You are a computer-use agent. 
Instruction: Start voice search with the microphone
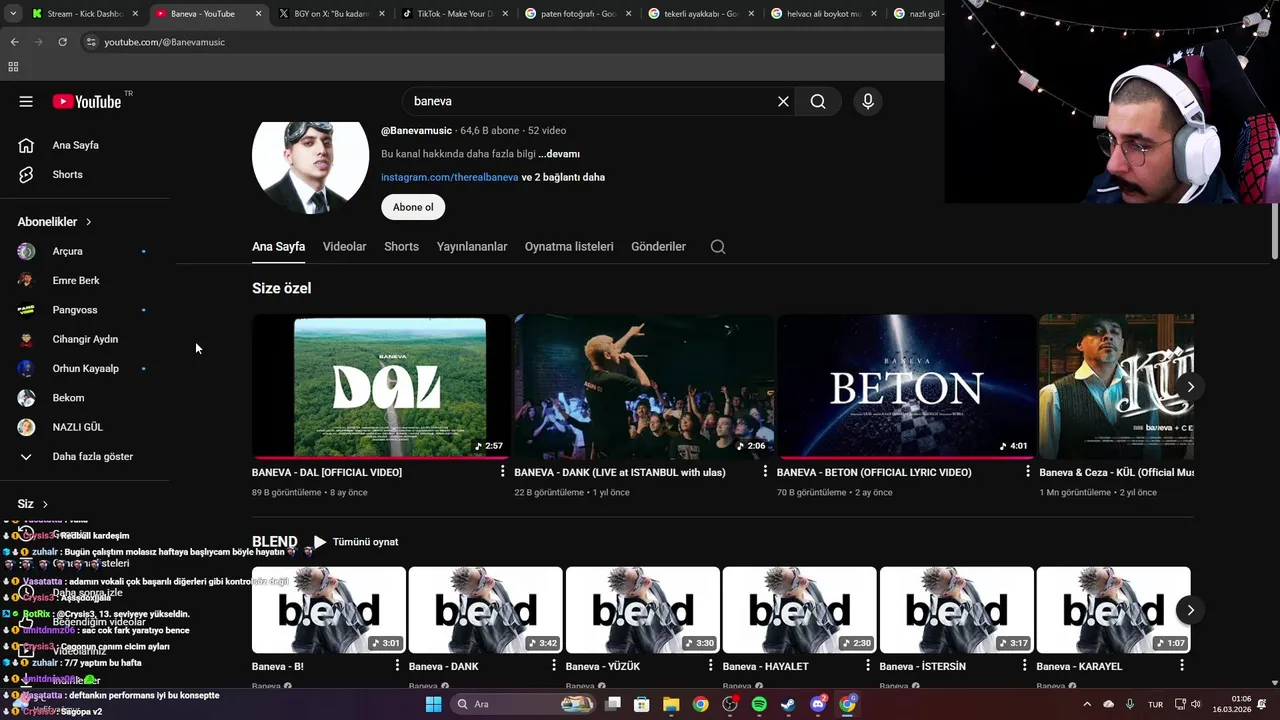tap(867, 101)
